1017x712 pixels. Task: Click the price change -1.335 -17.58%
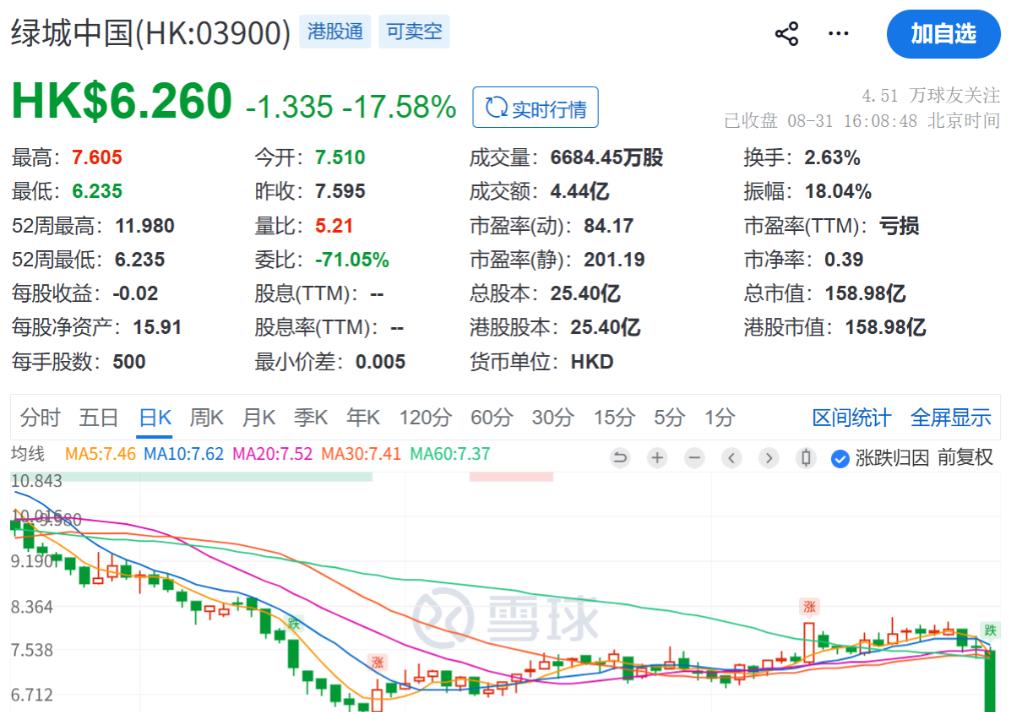point(351,107)
